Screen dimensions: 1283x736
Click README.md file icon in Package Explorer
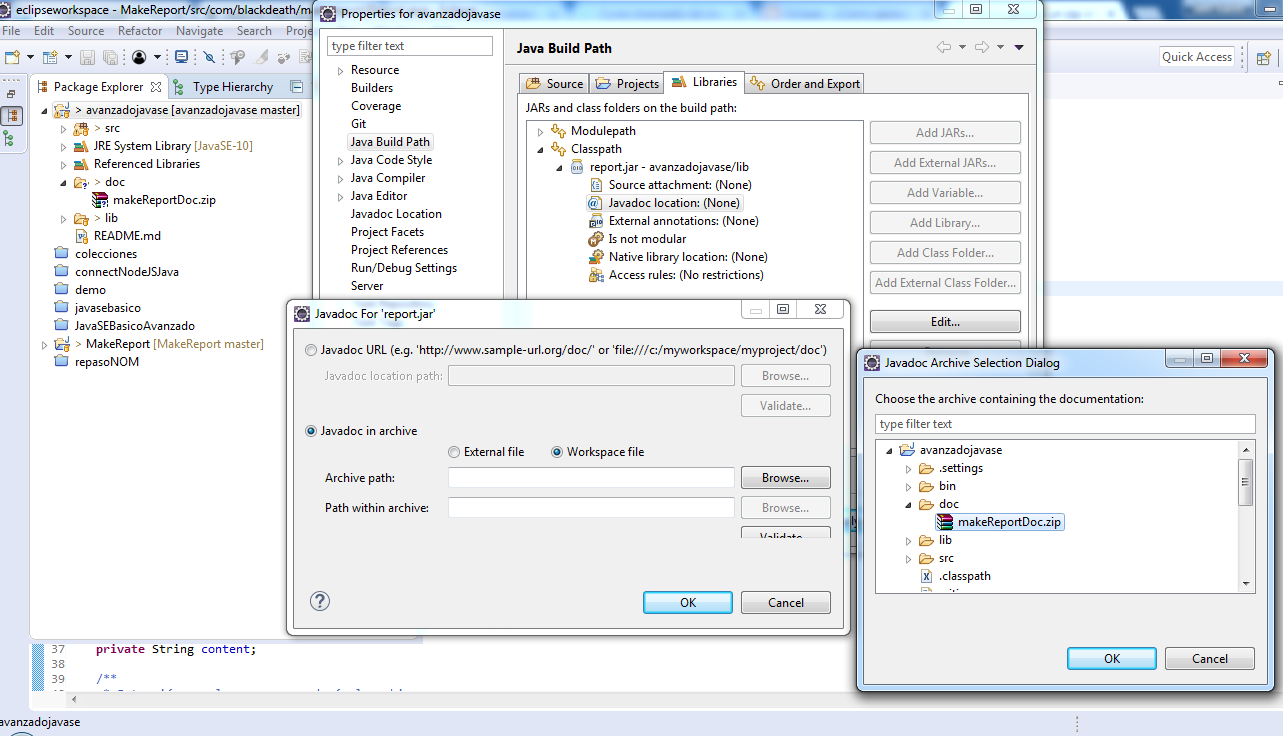[84, 236]
